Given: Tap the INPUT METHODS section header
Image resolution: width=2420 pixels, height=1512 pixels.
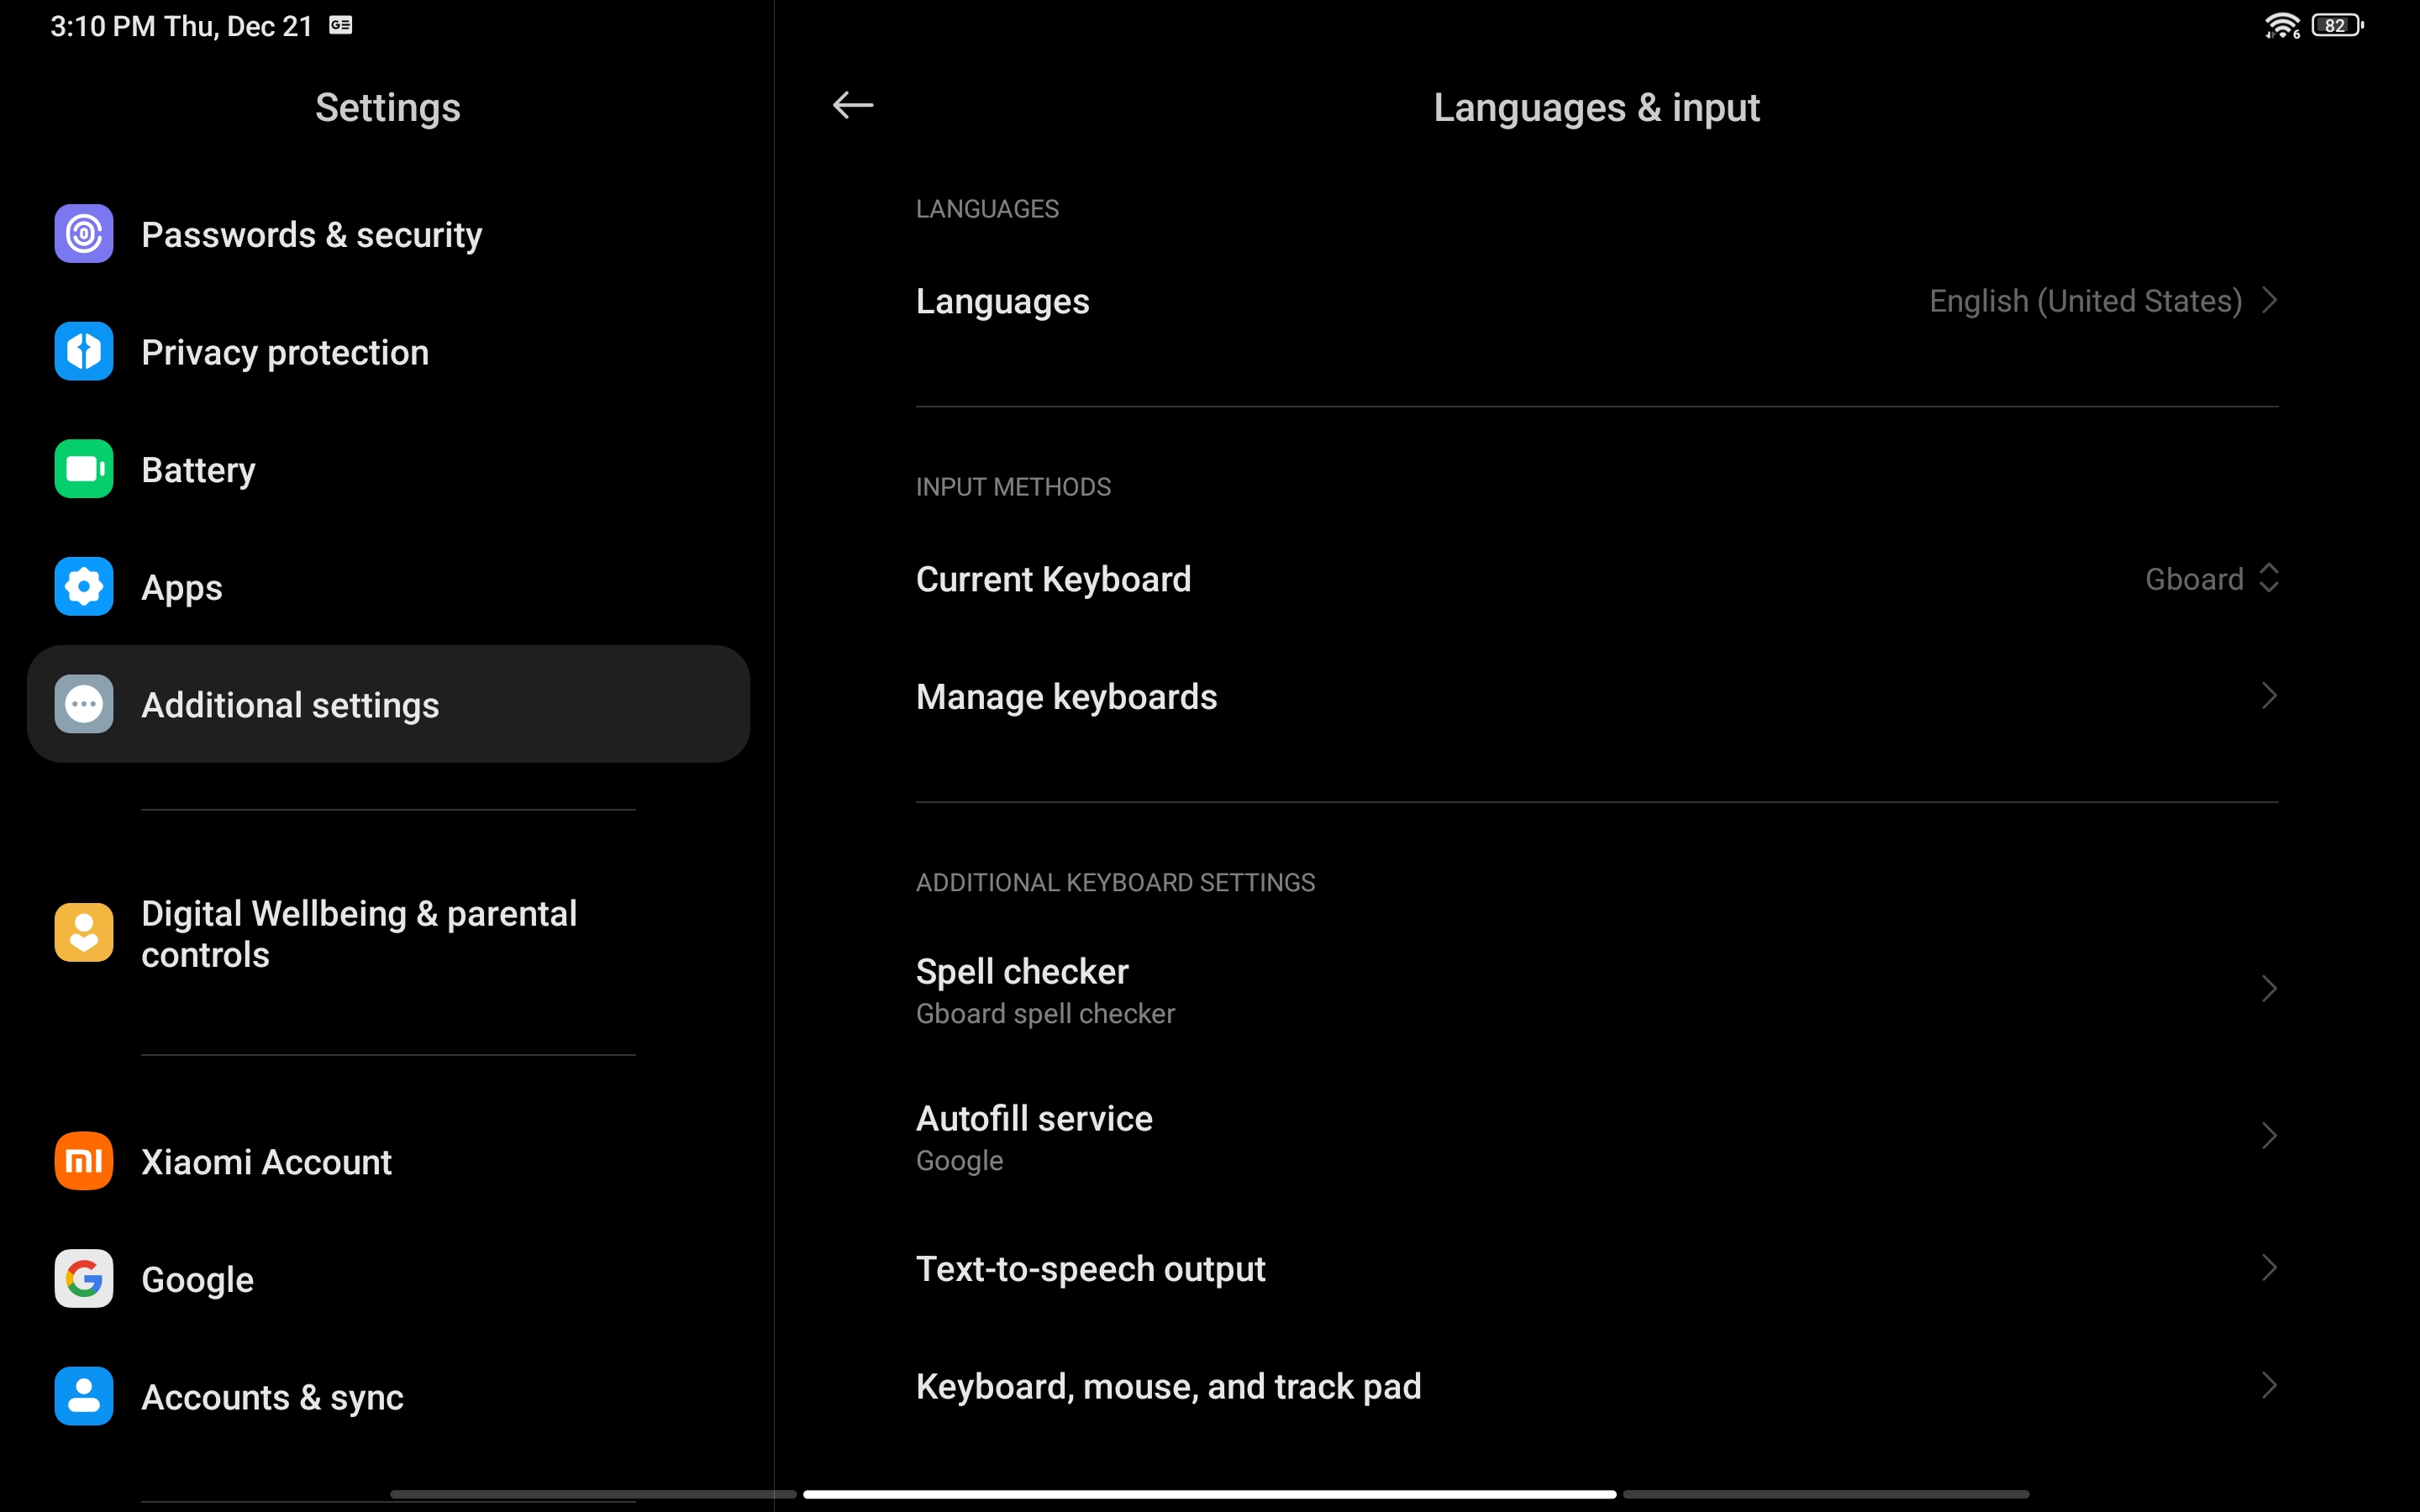Looking at the screenshot, I should coord(1013,487).
